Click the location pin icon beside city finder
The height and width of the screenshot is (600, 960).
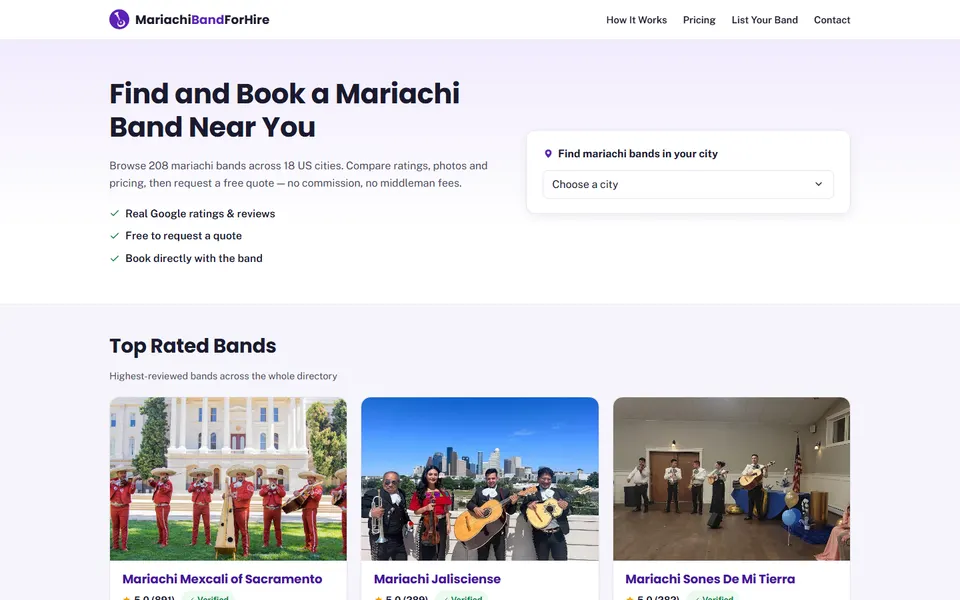pyautogui.click(x=548, y=154)
